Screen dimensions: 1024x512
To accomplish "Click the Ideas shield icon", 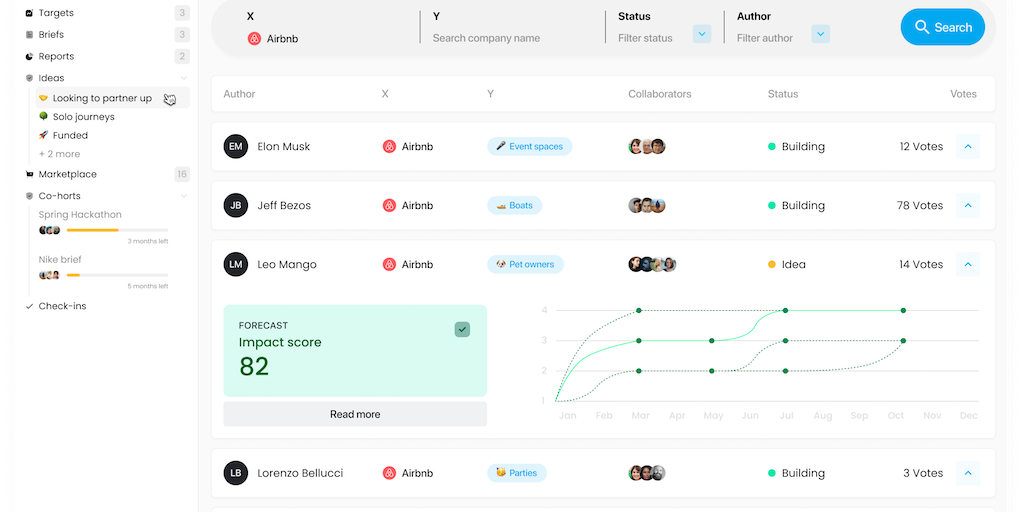I will [29, 78].
